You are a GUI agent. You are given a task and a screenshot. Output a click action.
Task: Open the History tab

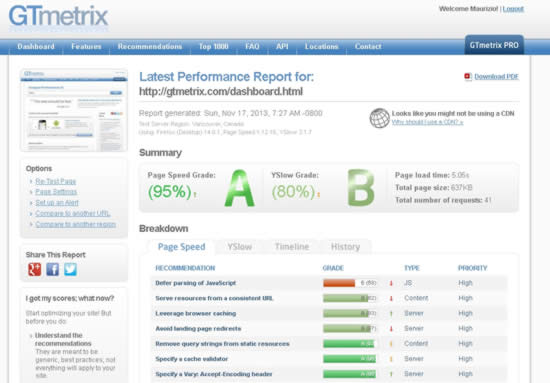point(346,247)
